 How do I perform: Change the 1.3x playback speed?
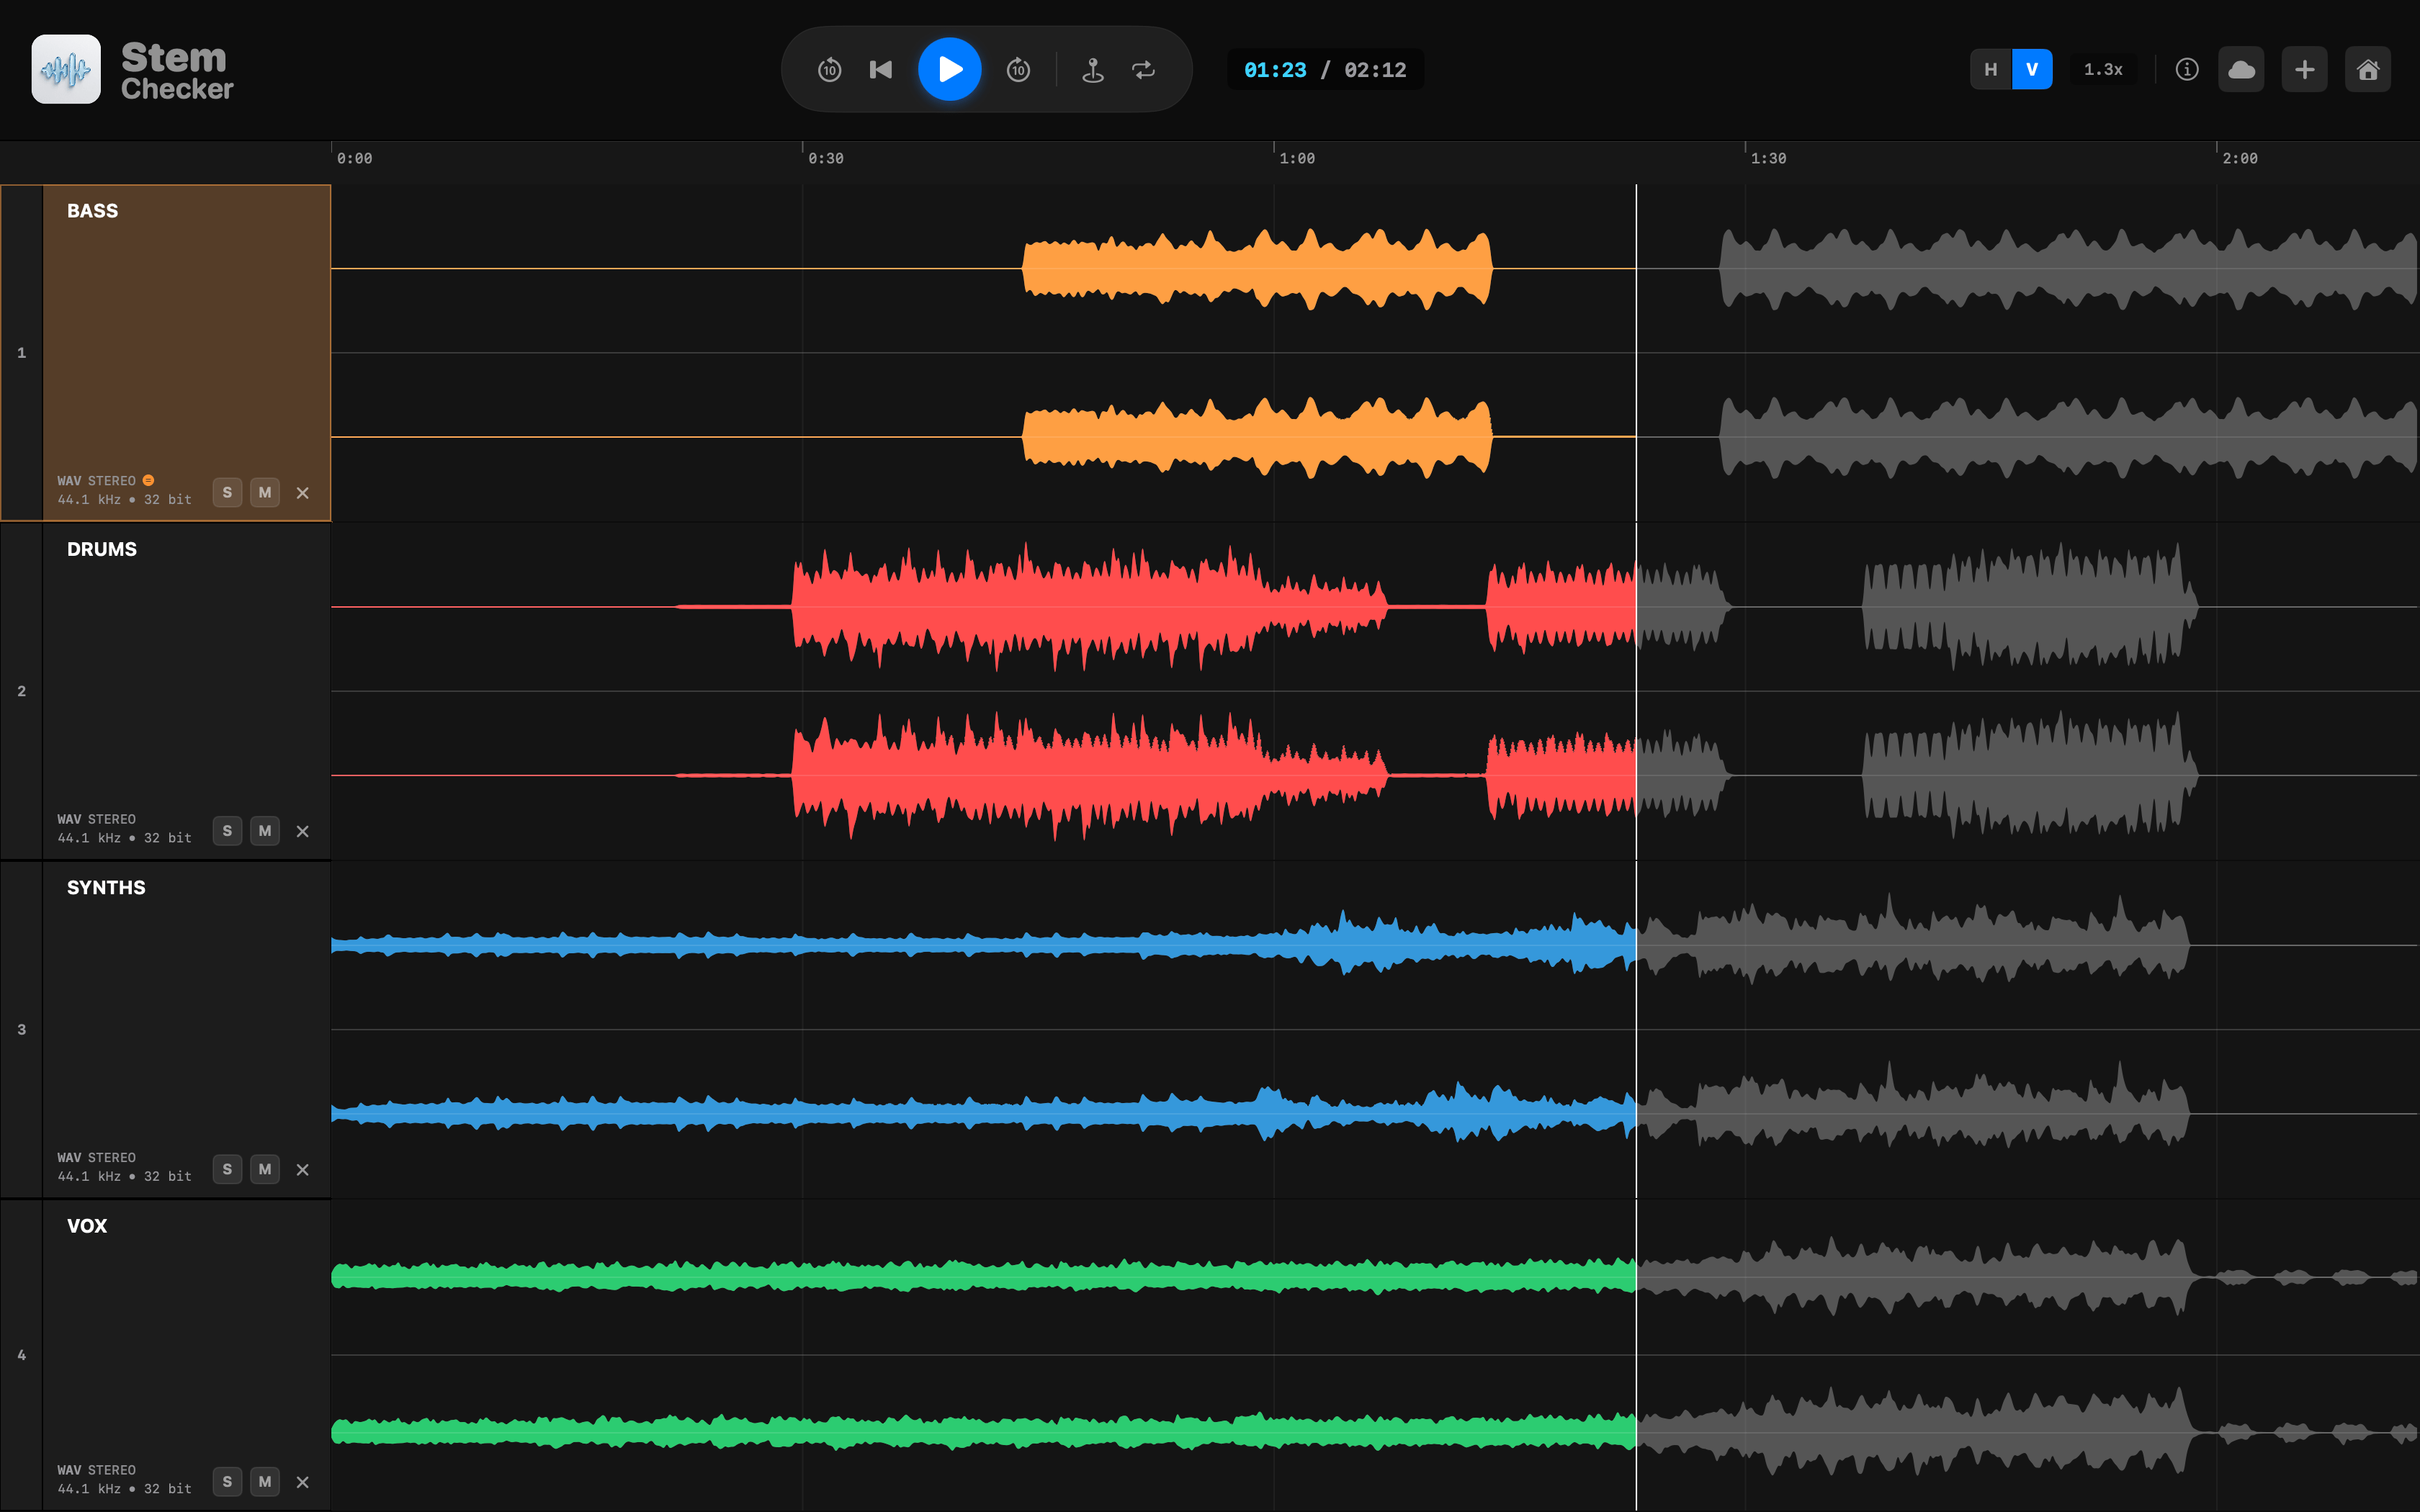pos(2103,68)
